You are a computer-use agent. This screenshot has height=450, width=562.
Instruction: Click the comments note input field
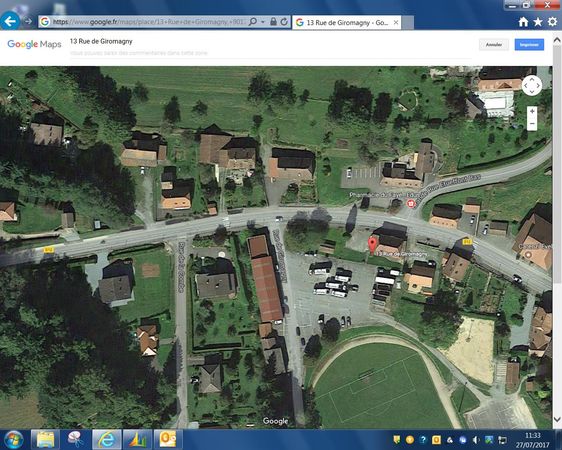pos(271,53)
